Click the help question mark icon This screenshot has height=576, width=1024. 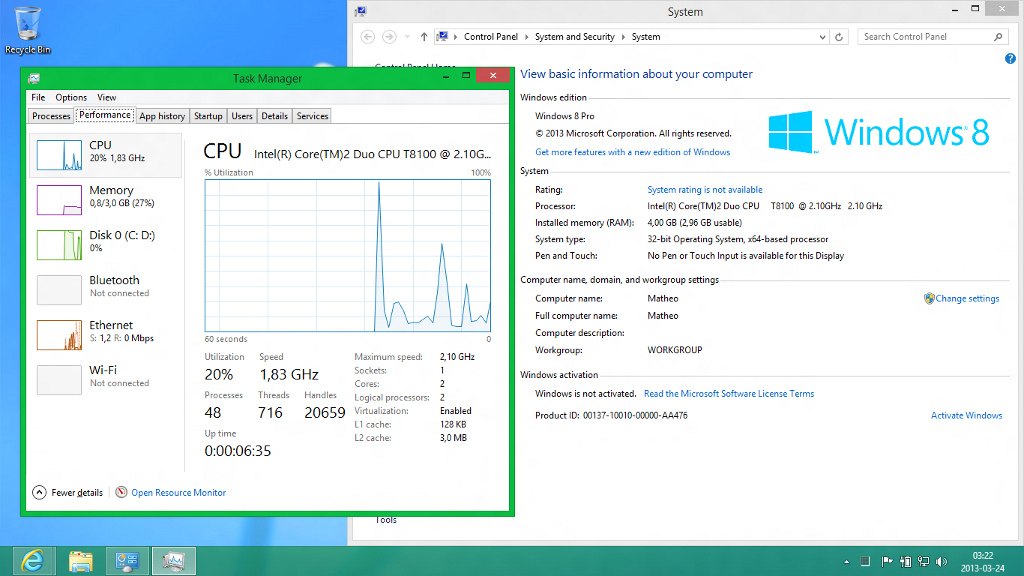pyautogui.click(x=1010, y=59)
